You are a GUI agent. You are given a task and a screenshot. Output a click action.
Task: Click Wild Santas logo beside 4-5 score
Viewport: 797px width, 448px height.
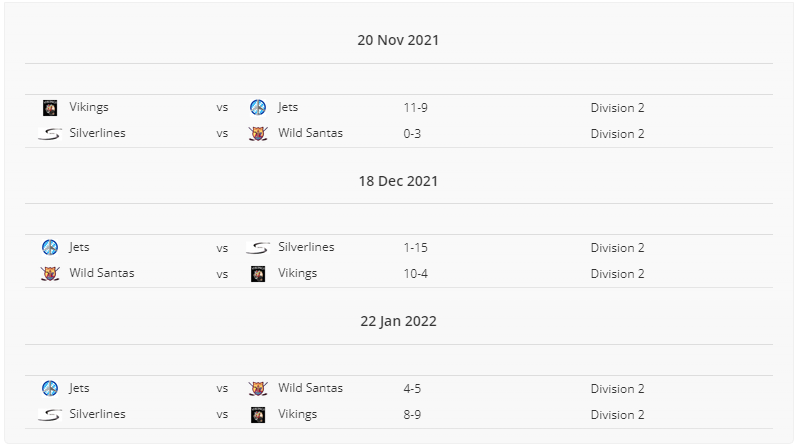click(258, 389)
